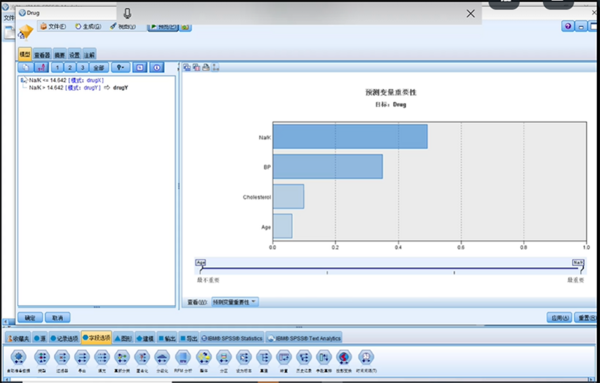600x383 pixels.
Task: Click the copy icon in the rule browser toolbar
Action: tap(26, 68)
